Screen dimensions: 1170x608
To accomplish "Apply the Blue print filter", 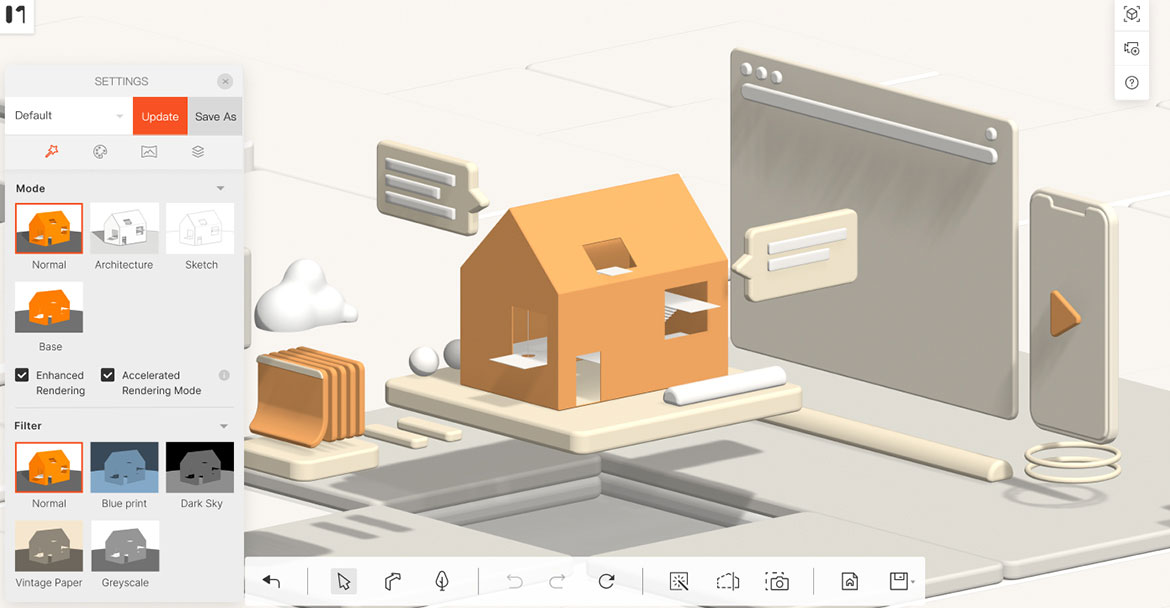I will 124,468.
